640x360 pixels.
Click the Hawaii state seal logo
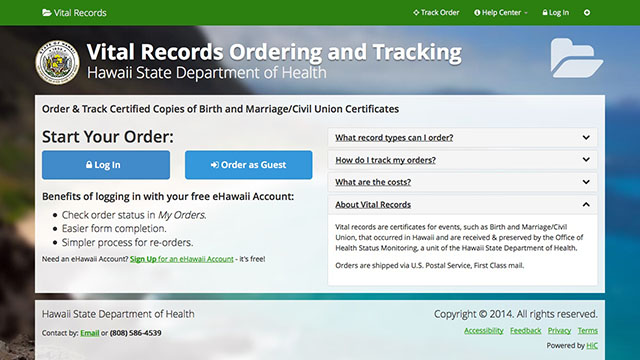(x=57, y=62)
